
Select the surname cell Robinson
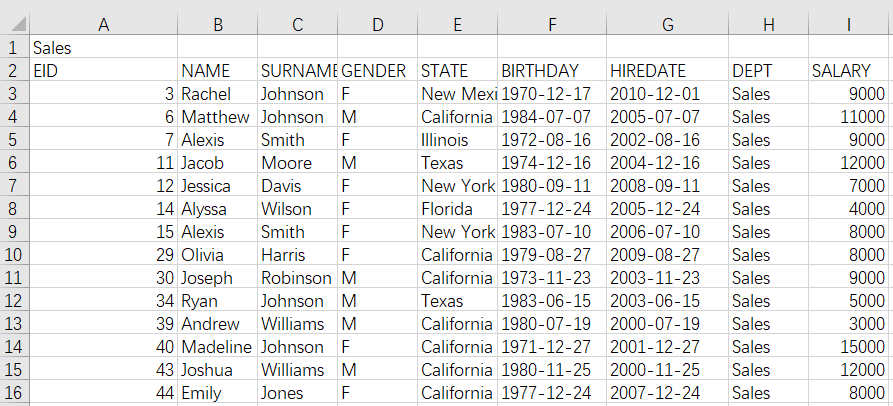click(297, 278)
